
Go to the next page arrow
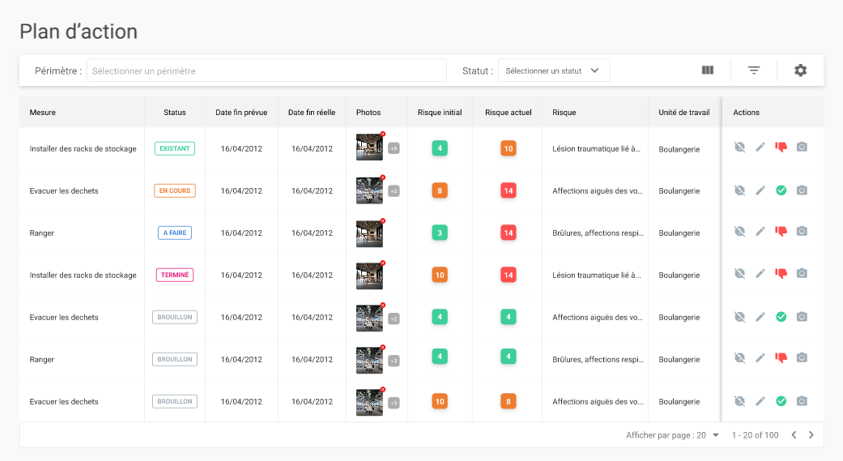811,435
